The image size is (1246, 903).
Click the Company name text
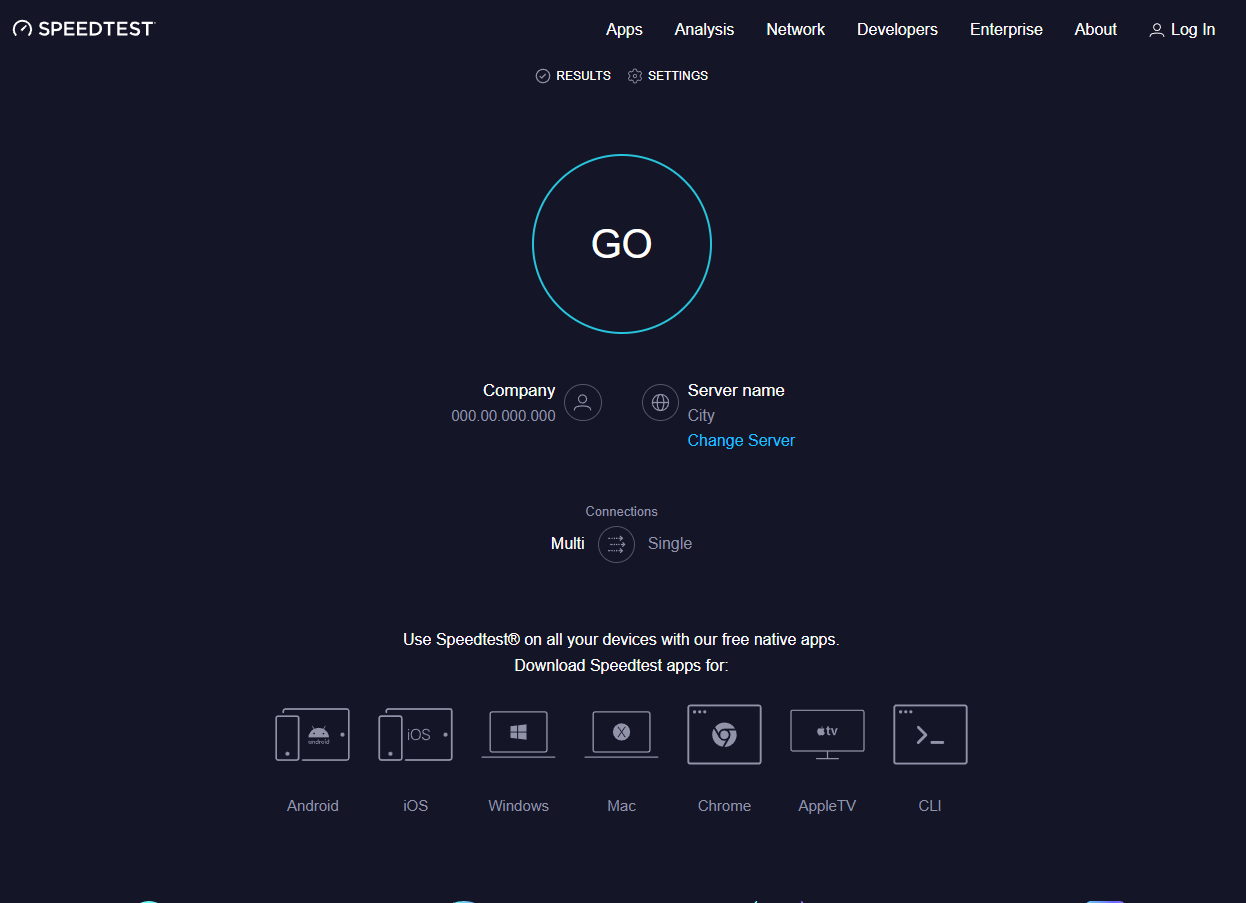tap(519, 391)
